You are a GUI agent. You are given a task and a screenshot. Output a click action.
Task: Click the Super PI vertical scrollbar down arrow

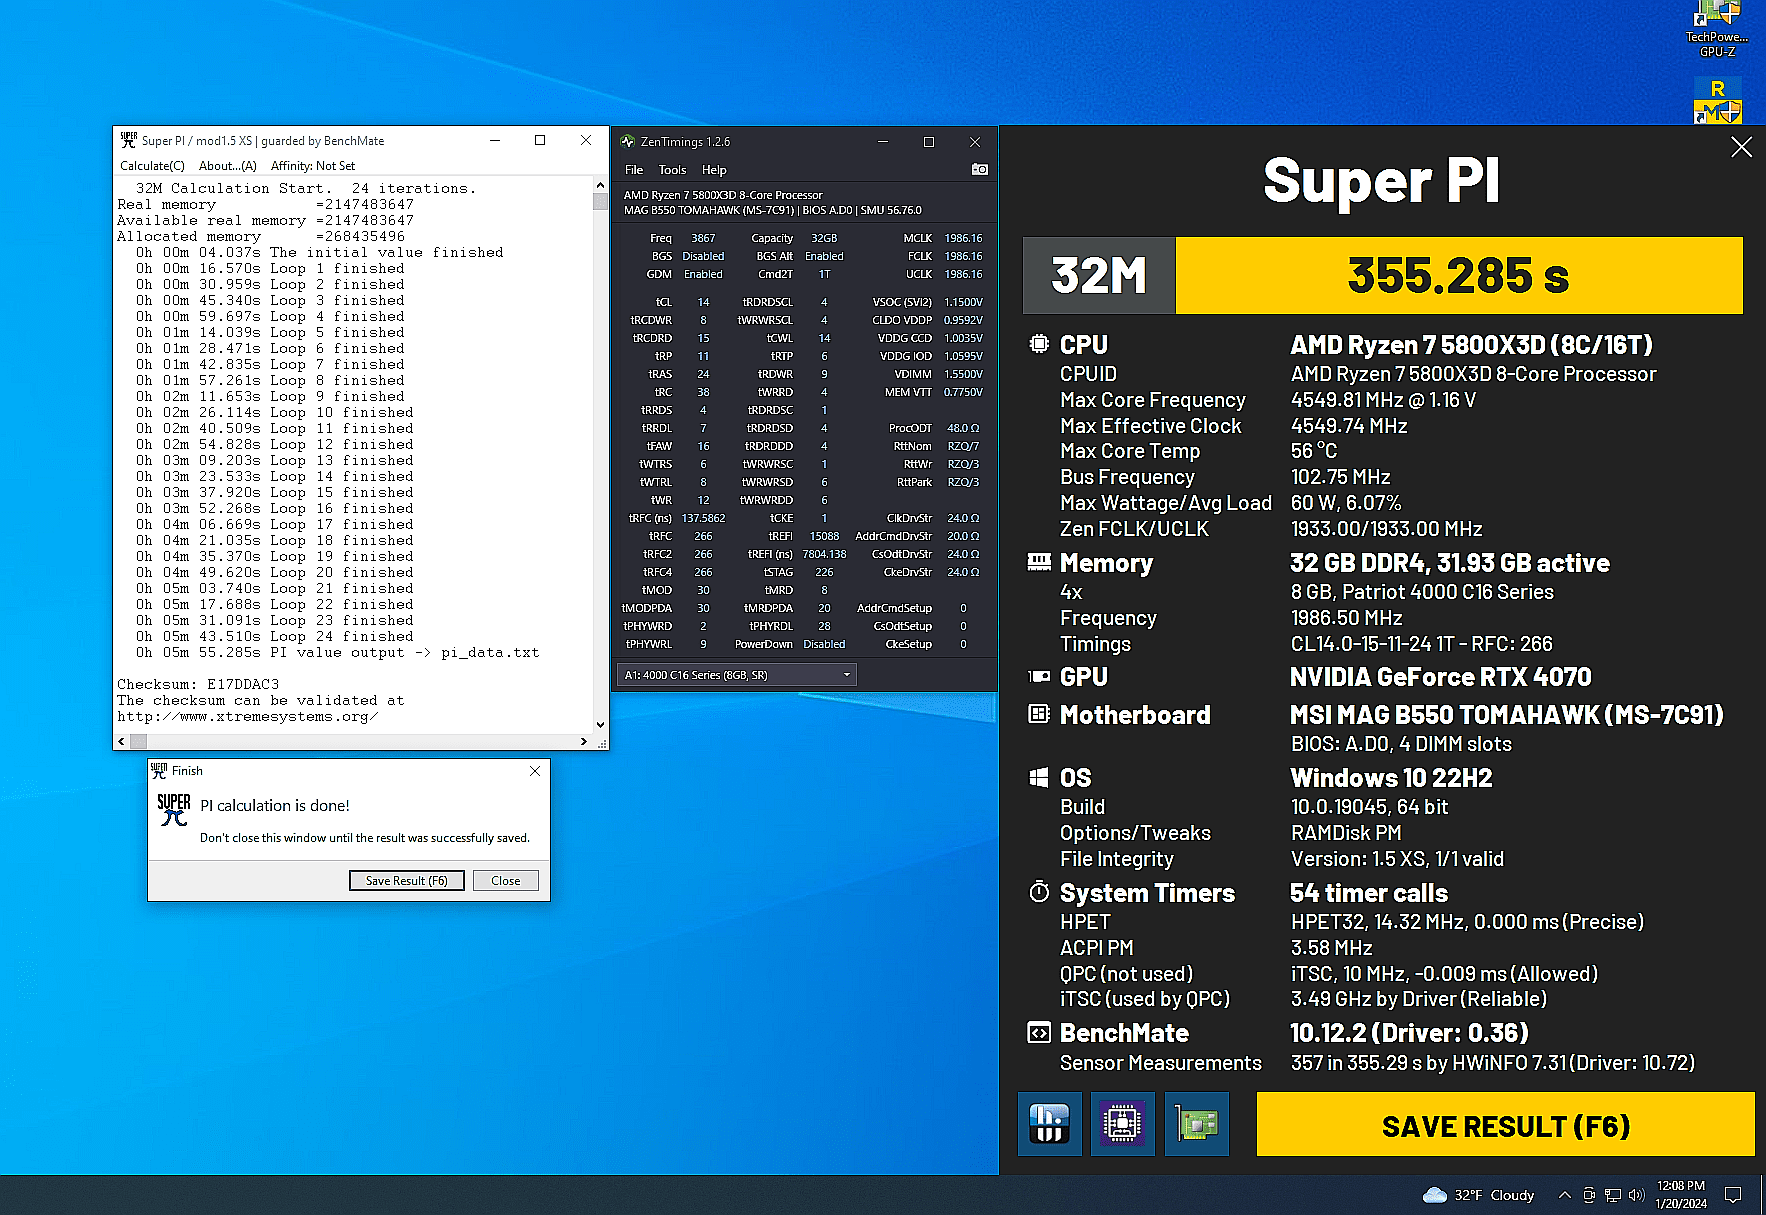pos(600,724)
